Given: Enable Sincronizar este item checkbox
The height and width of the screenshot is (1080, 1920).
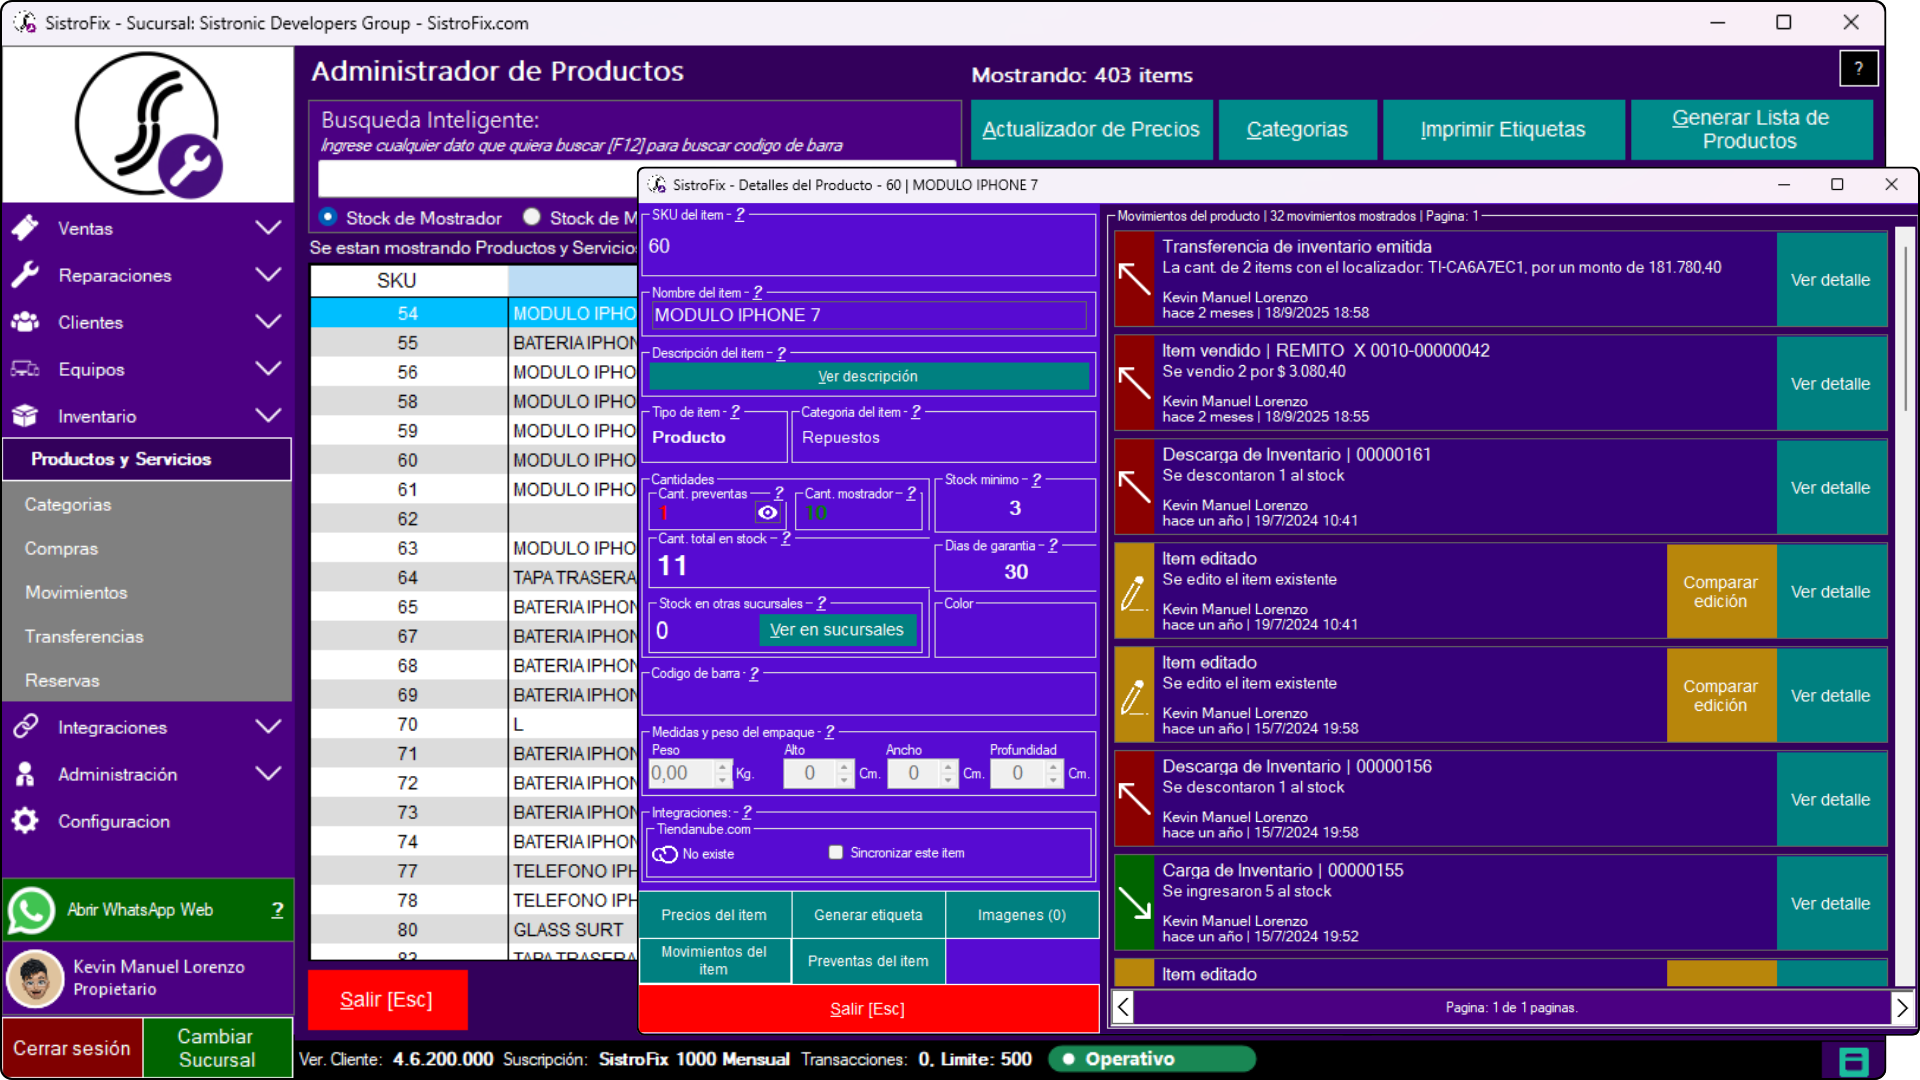Looking at the screenshot, I should pyautogui.click(x=836, y=853).
